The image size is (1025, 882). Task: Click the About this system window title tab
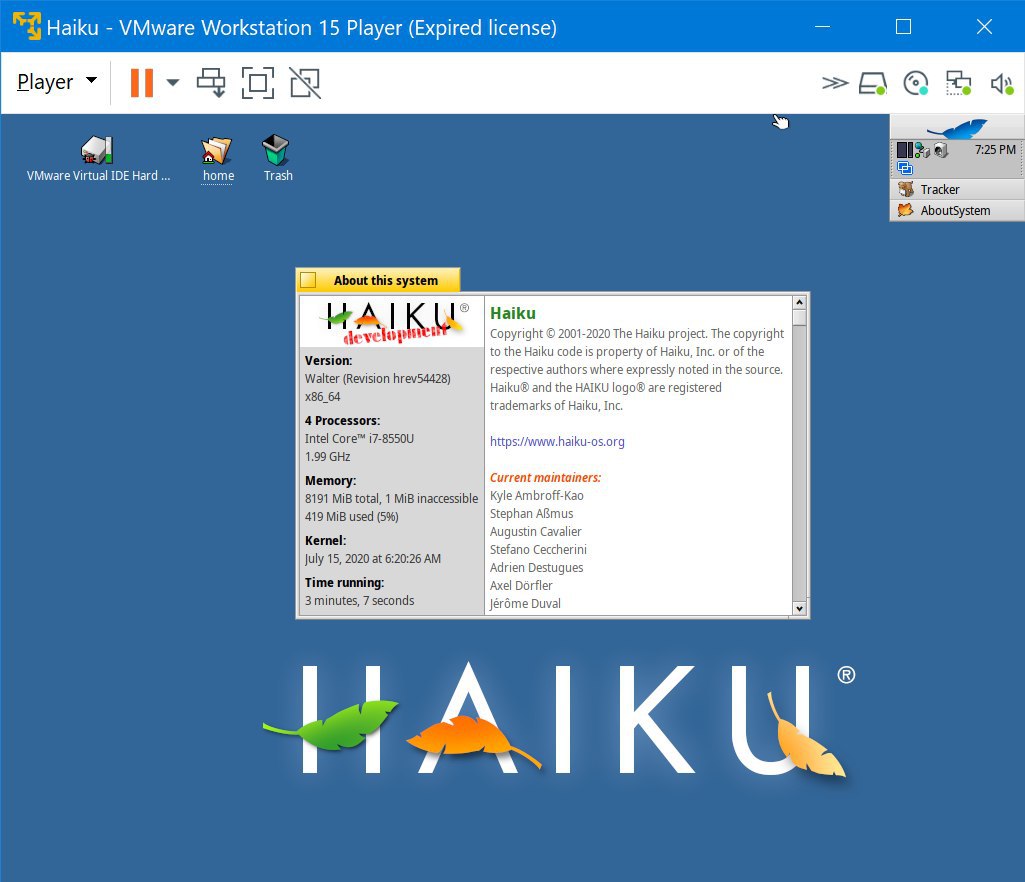[386, 280]
